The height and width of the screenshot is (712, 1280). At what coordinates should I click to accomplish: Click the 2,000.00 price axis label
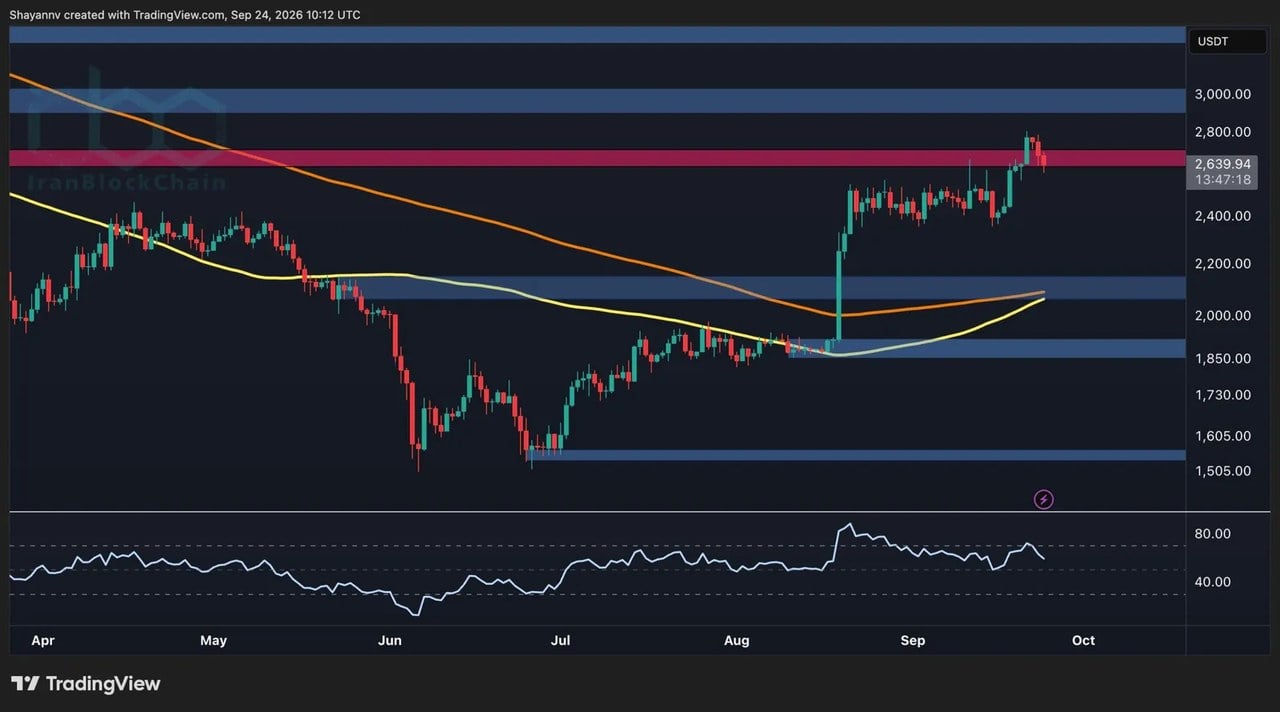click(1222, 316)
